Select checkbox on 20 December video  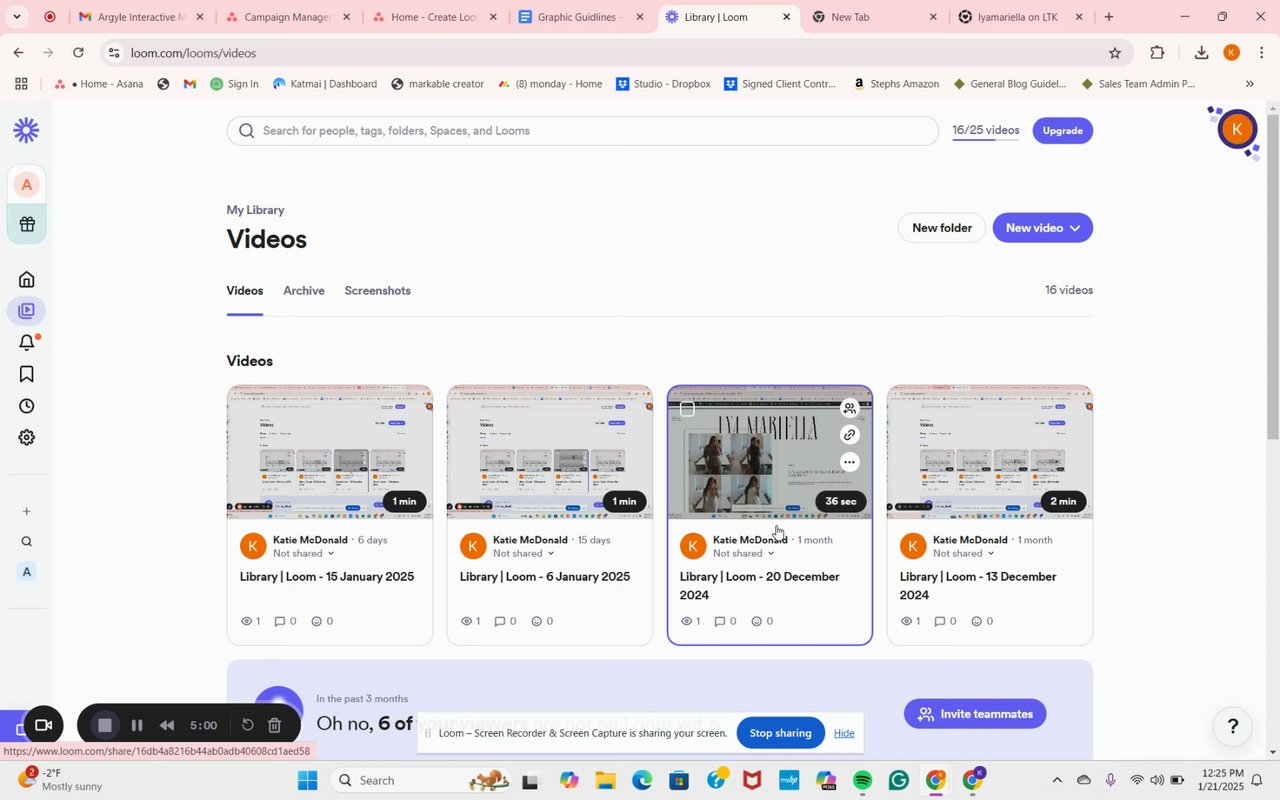(x=687, y=408)
